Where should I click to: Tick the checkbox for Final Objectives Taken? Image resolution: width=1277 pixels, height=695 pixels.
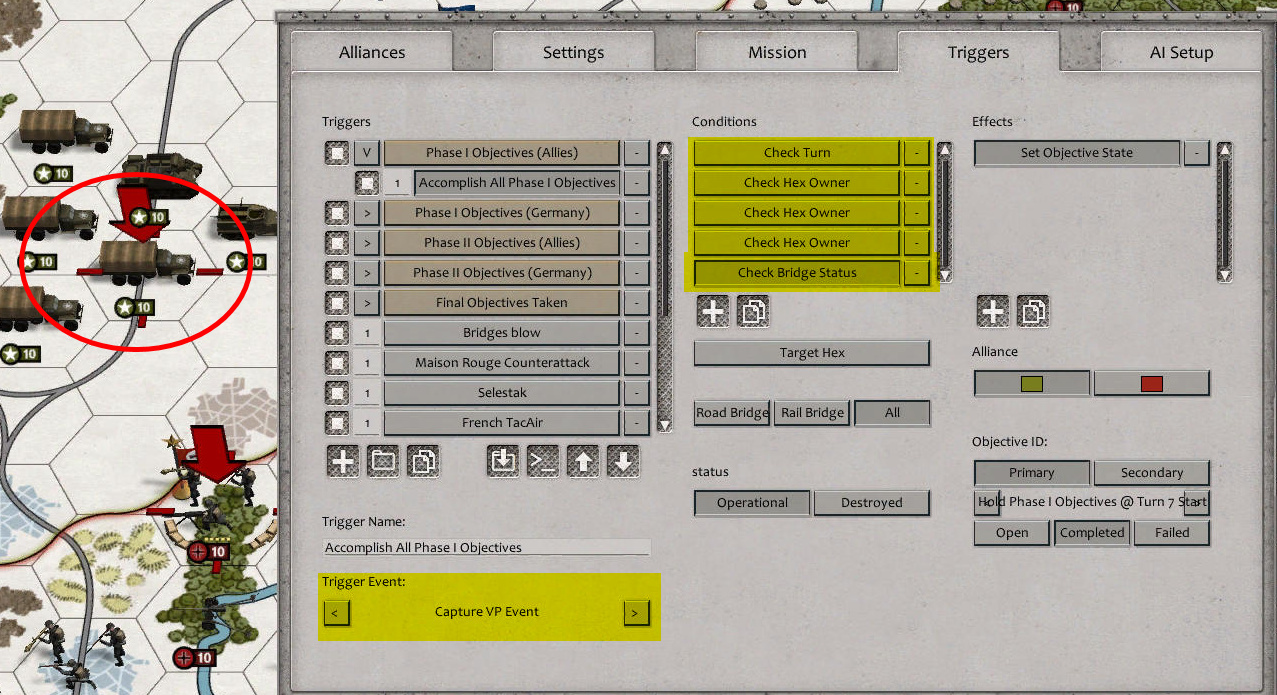click(337, 303)
